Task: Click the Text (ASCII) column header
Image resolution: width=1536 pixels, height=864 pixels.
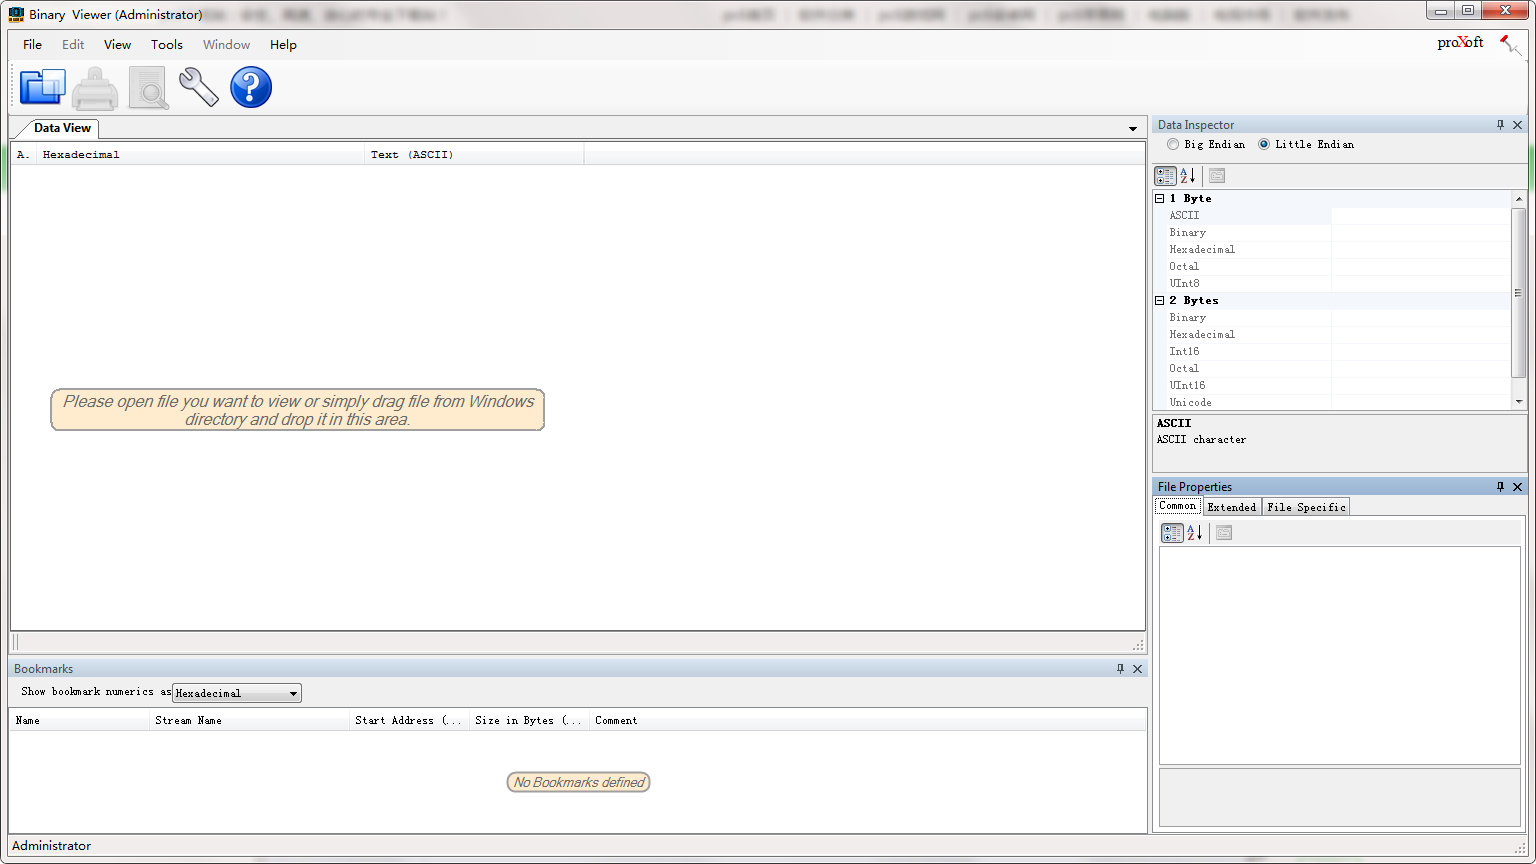Action: (x=474, y=155)
